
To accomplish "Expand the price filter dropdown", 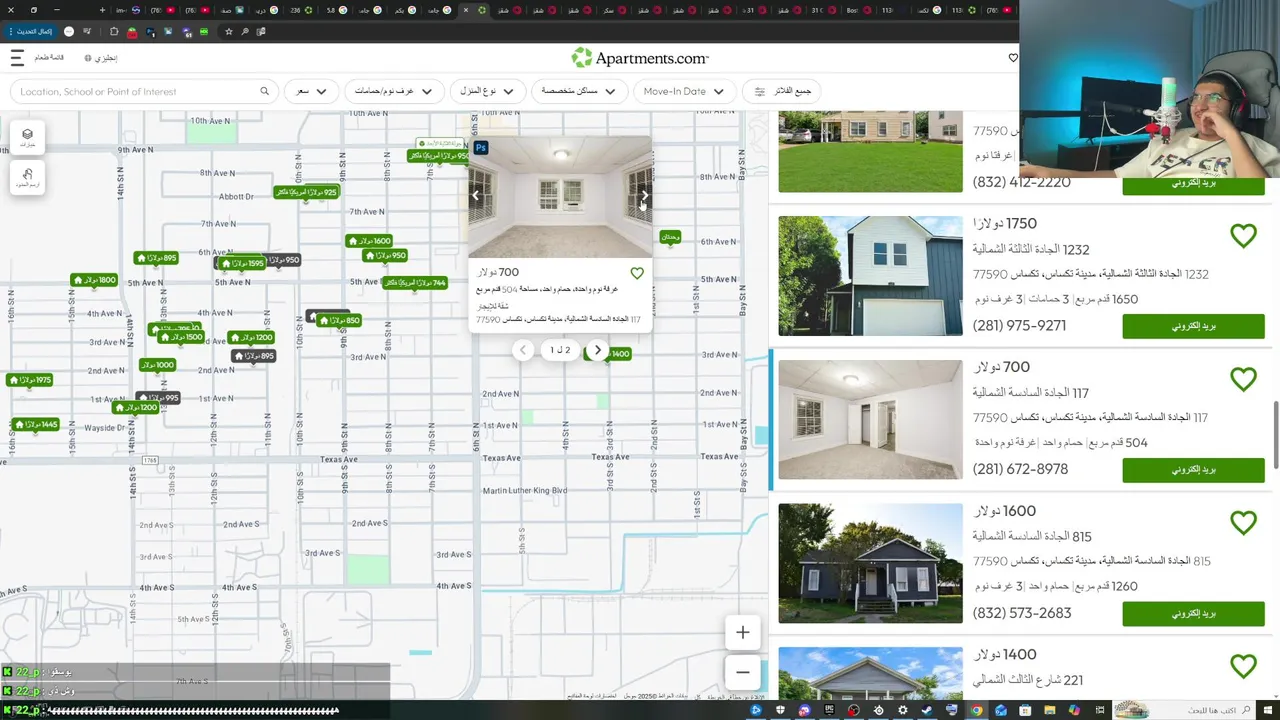I will coord(311,91).
